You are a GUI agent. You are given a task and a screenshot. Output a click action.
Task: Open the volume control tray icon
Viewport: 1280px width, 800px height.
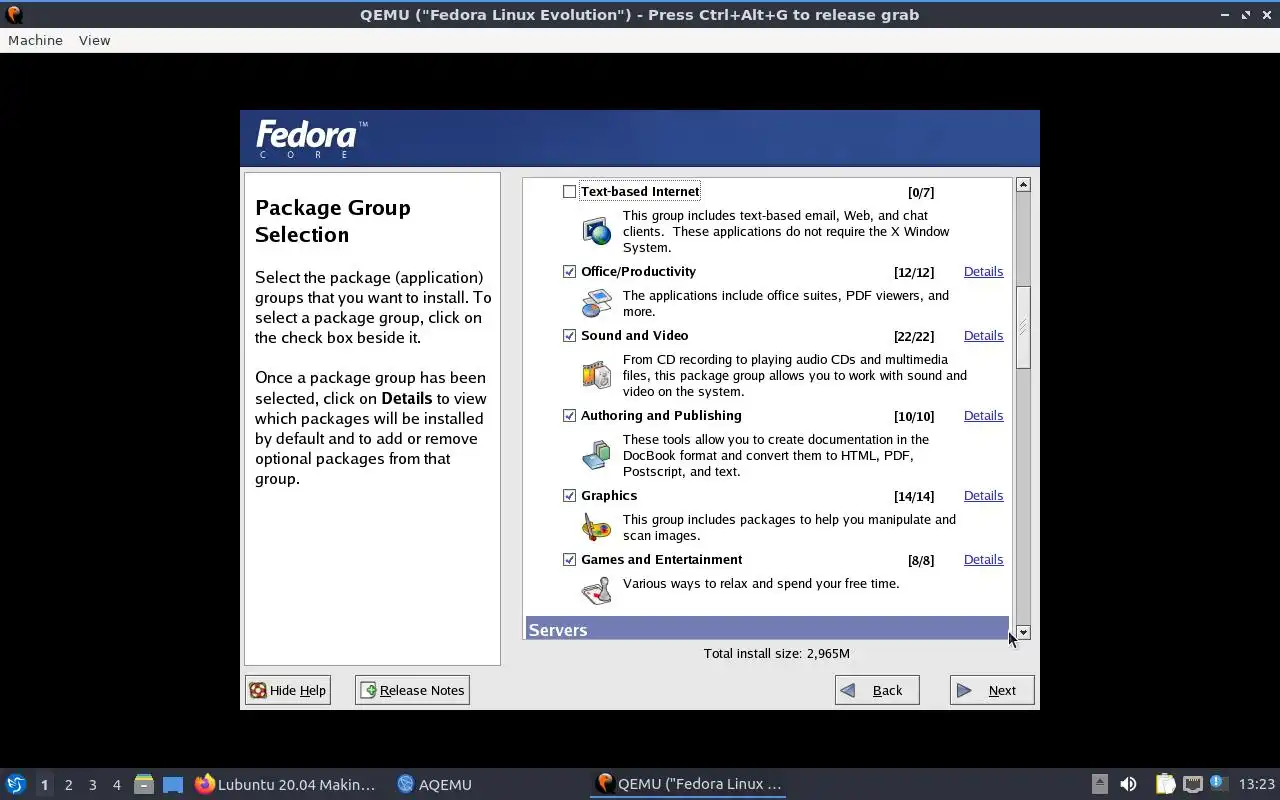1128,784
